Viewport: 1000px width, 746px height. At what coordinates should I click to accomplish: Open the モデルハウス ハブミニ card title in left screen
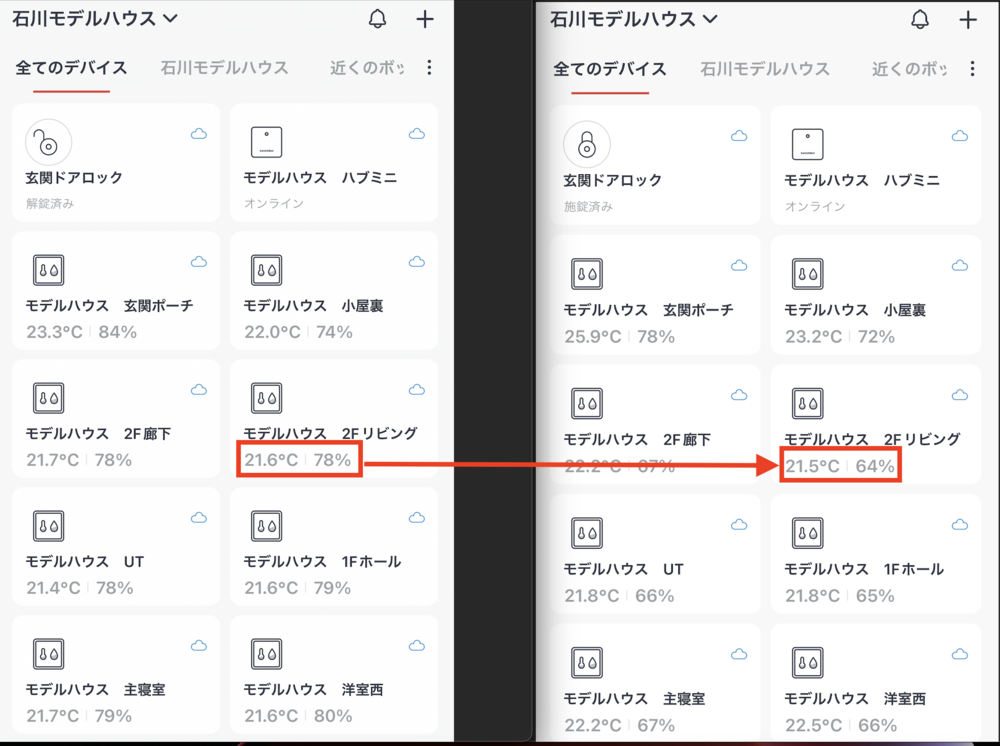pos(320,178)
